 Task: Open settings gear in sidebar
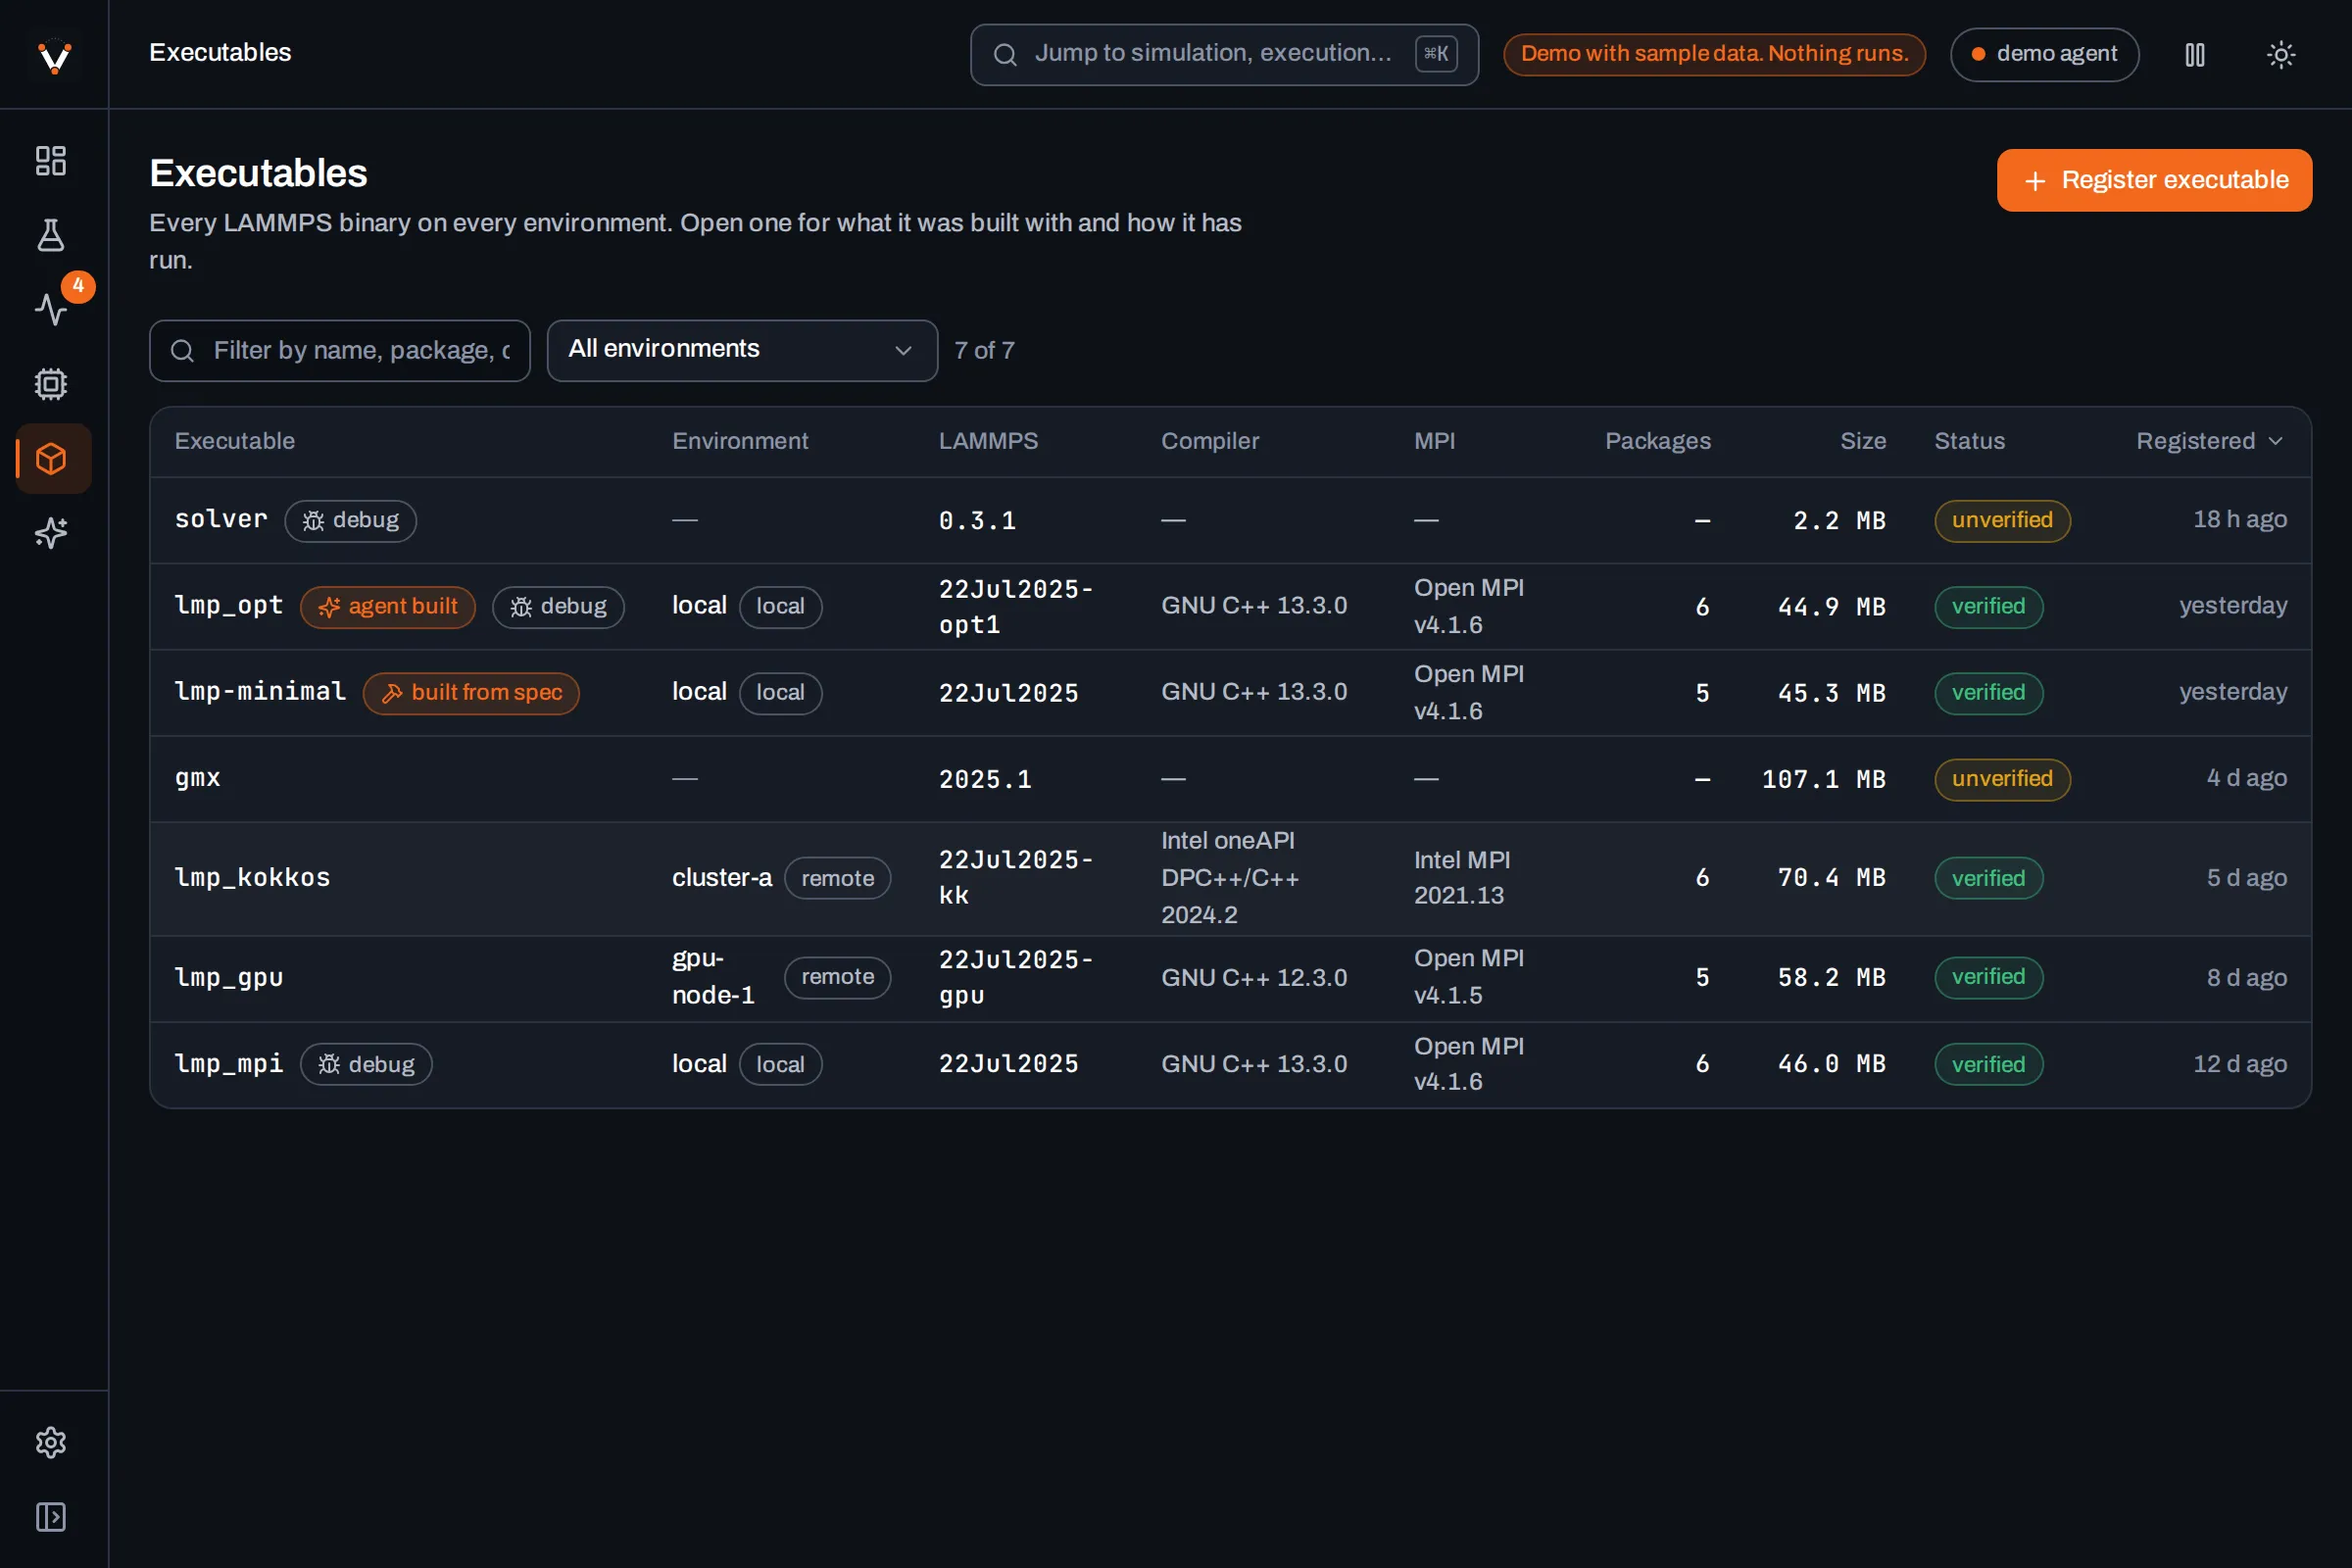coord(51,1442)
